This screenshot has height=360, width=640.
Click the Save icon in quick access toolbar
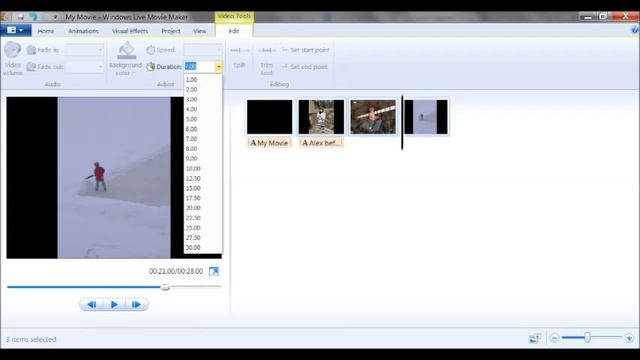tap(20, 17)
